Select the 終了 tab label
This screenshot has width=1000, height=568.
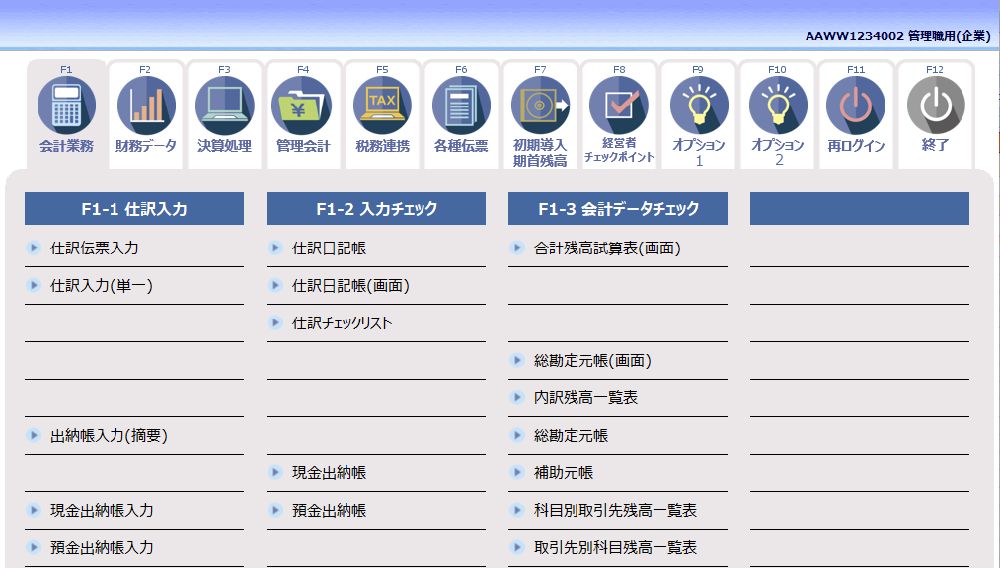(936, 145)
